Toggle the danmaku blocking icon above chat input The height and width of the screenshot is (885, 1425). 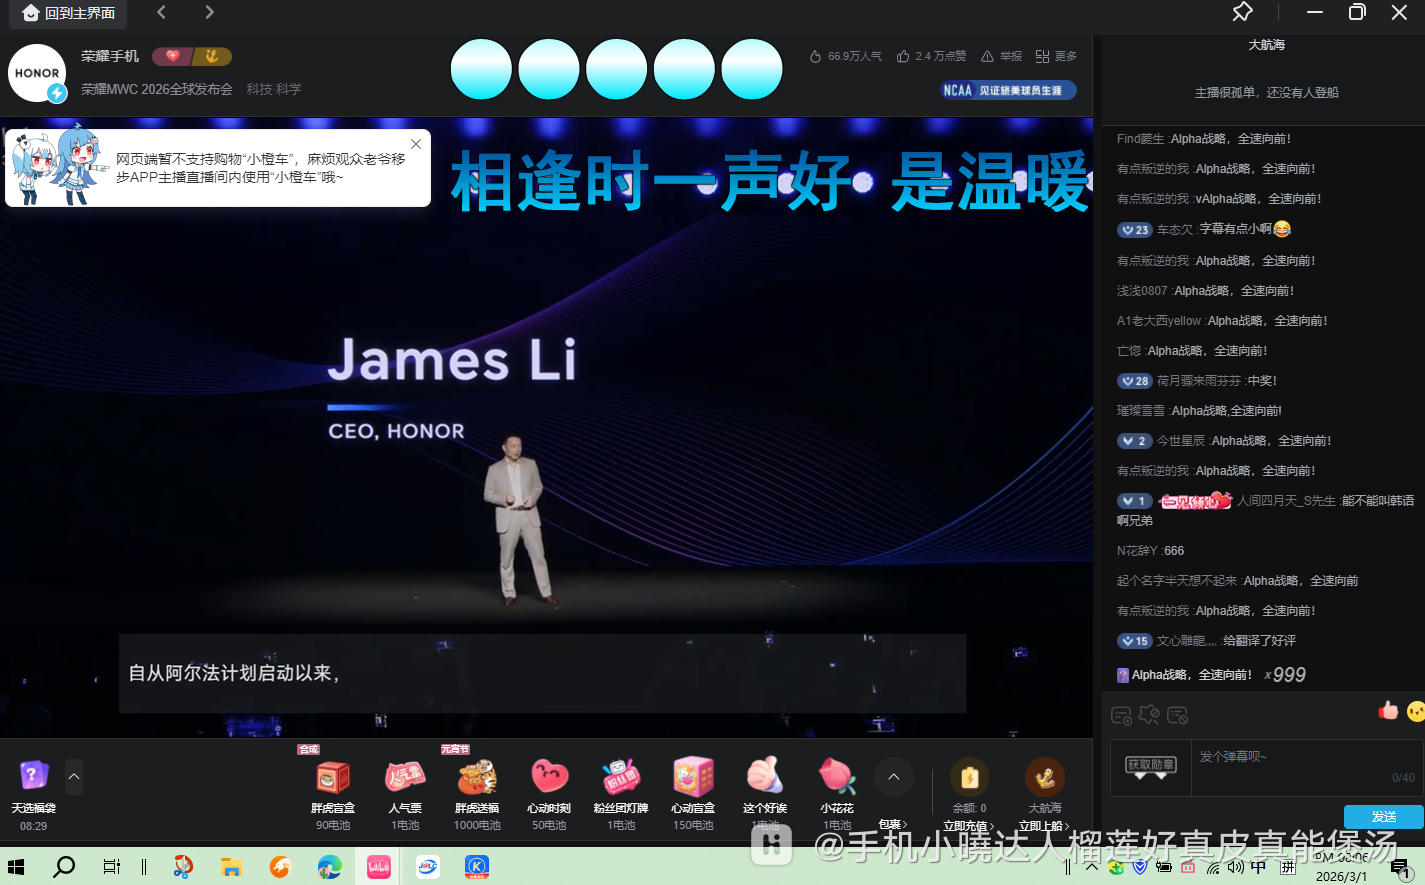click(x=1179, y=715)
